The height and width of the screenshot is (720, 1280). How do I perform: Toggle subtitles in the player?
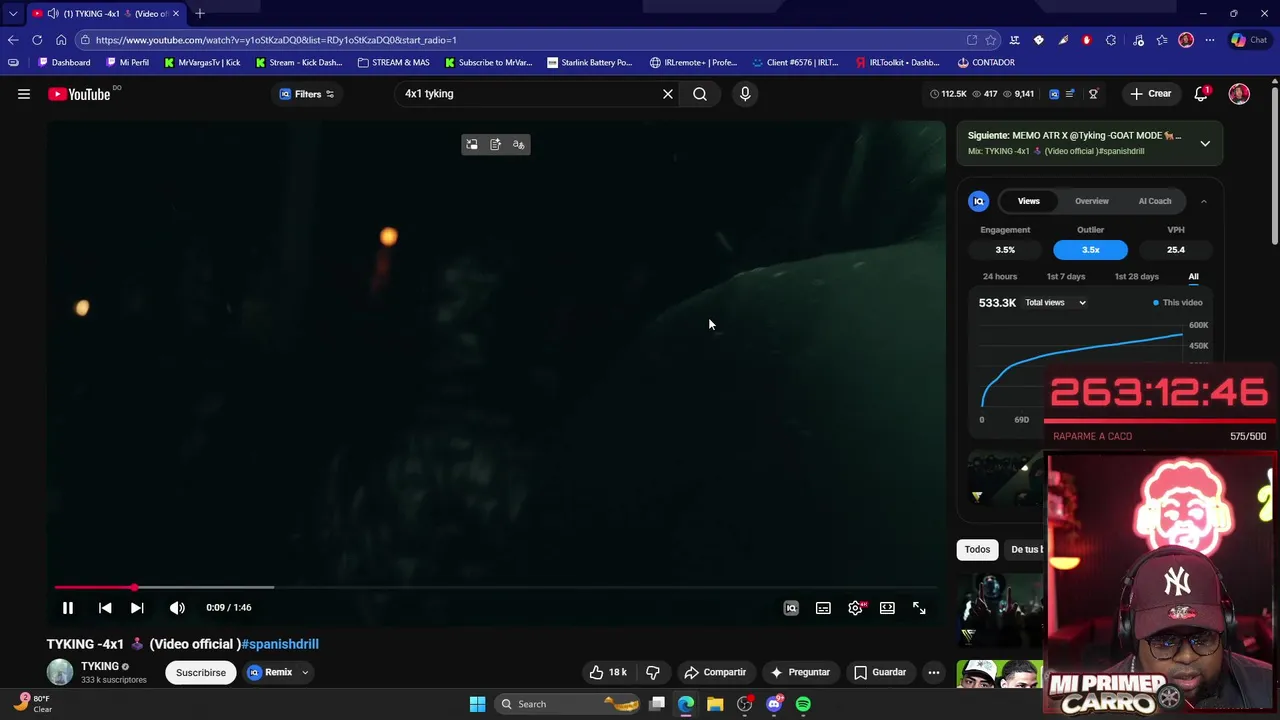click(823, 608)
